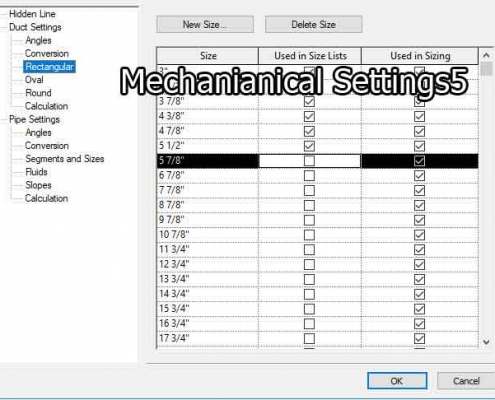
Task: Uncheck Used in Size Lists for 4 3/8"
Action: [309, 116]
